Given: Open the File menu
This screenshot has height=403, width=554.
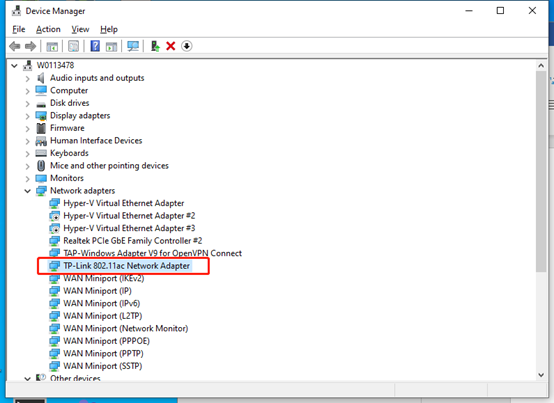Looking at the screenshot, I should [x=19, y=29].
